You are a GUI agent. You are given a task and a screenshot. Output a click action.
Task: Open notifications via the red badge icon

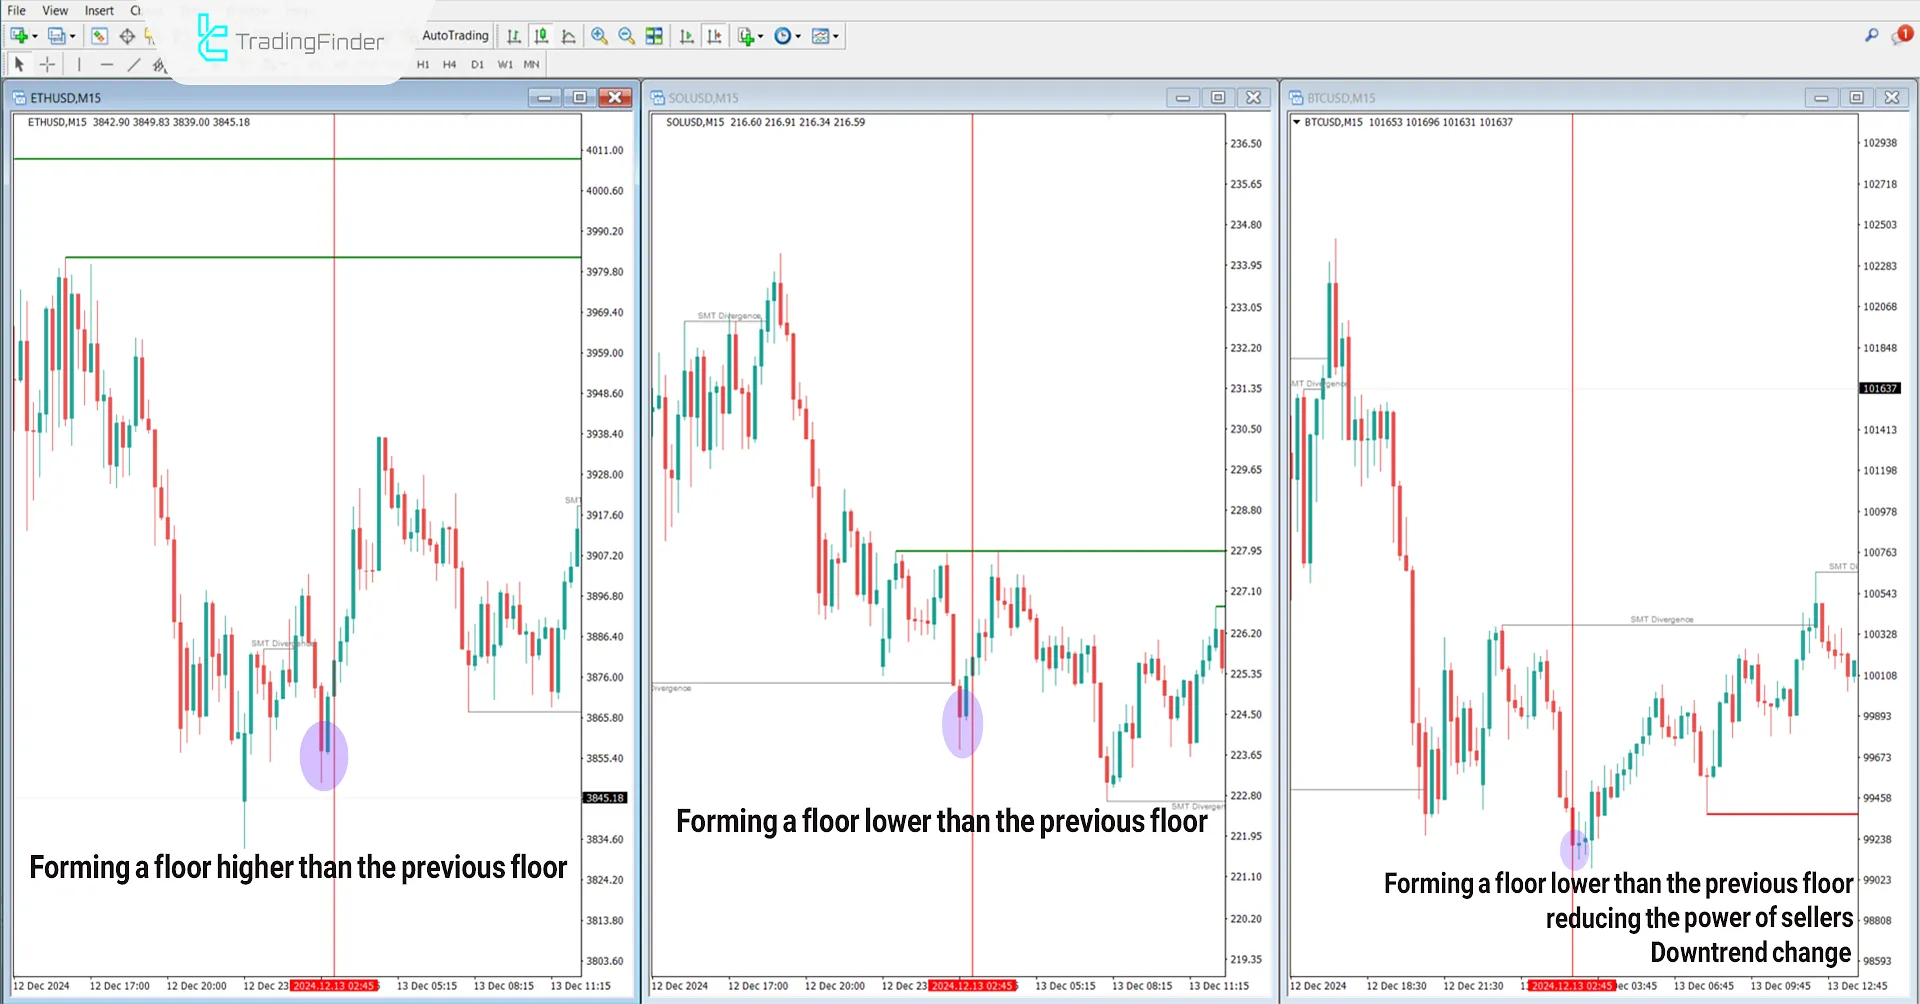pyautogui.click(x=1903, y=35)
